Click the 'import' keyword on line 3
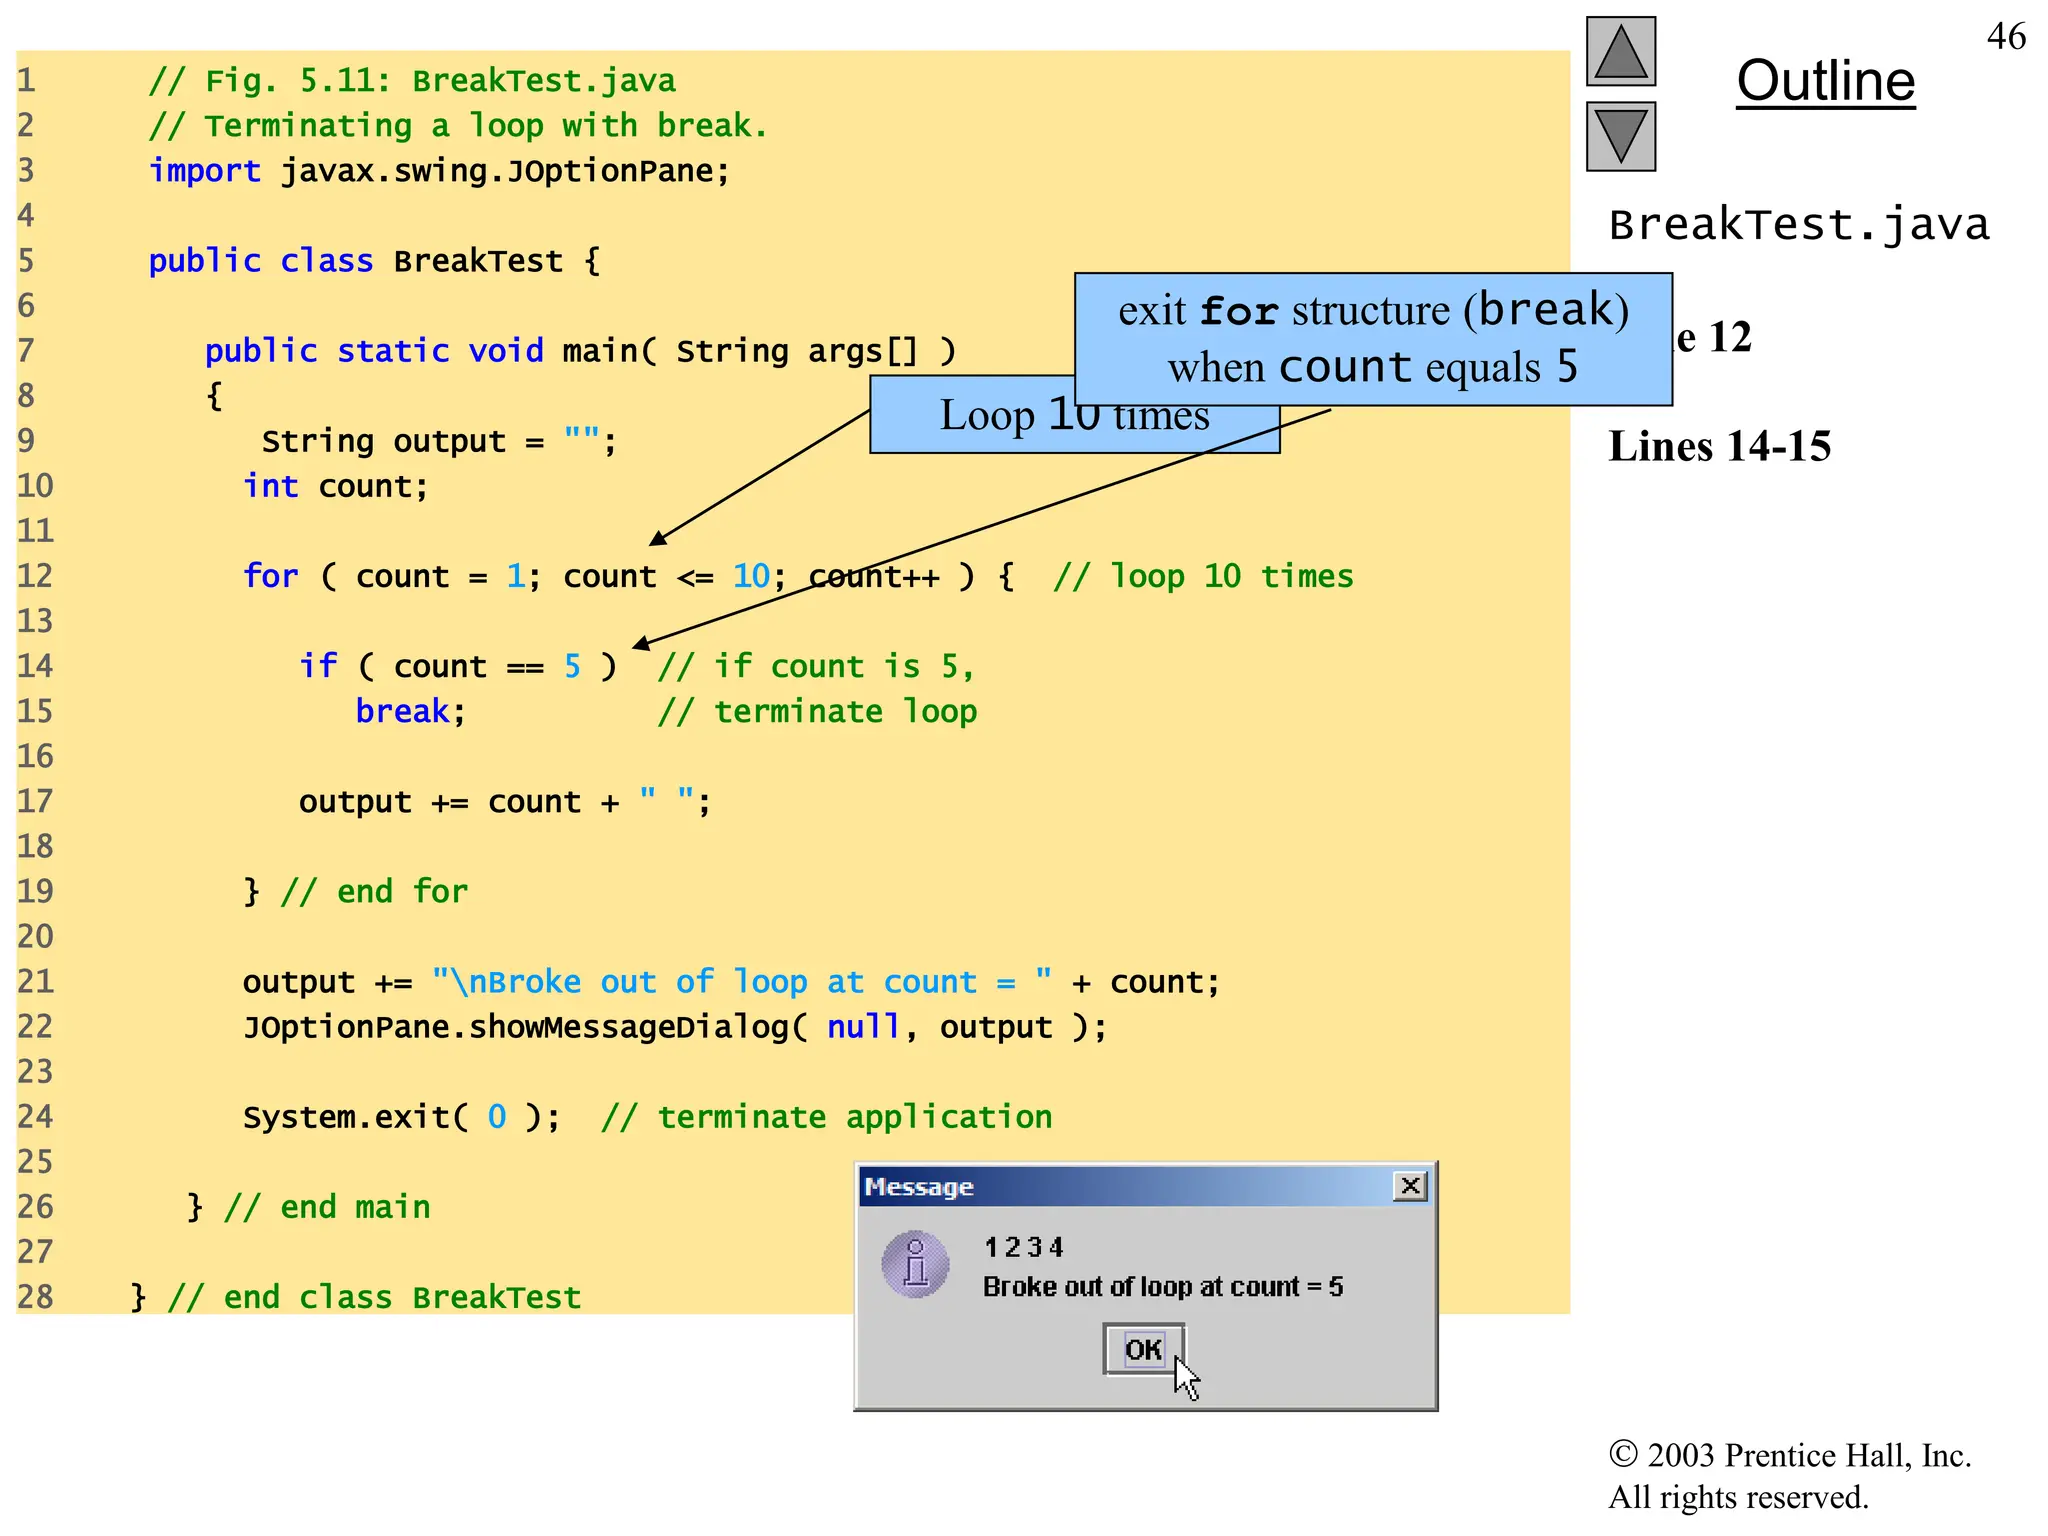 click(205, 171)
